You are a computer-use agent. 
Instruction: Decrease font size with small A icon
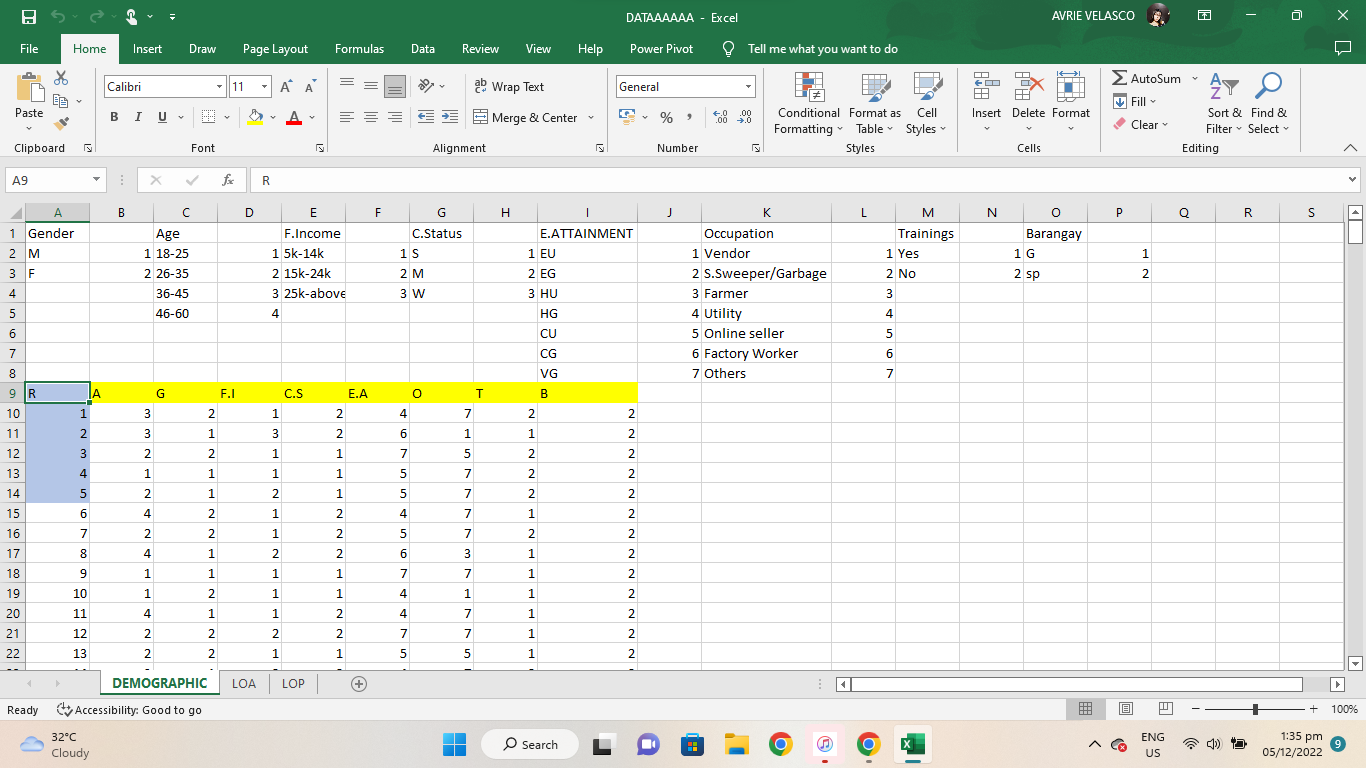point(310,87)
